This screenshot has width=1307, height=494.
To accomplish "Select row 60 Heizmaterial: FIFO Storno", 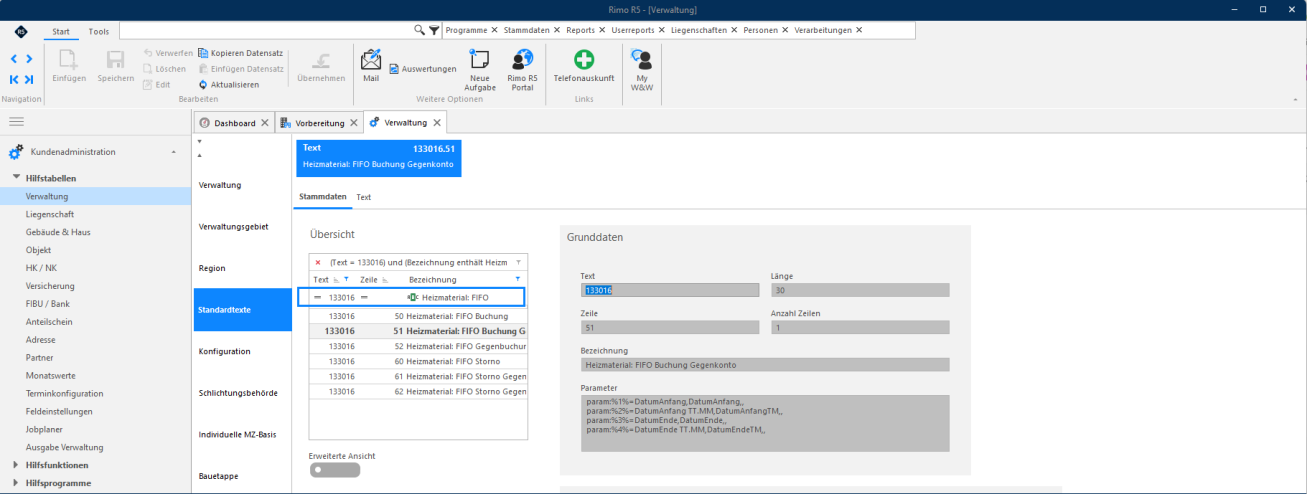I will point(418,361).
